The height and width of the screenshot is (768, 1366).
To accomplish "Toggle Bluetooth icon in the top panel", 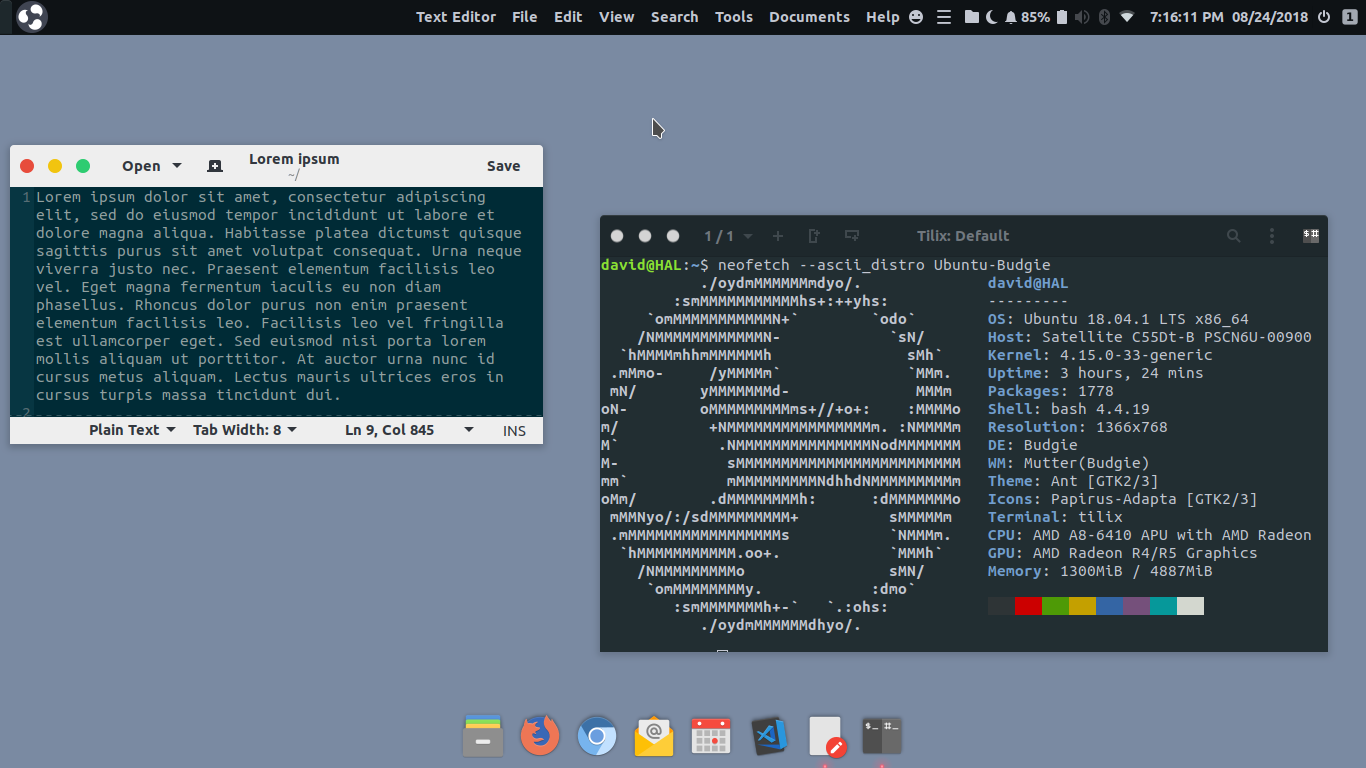I will 1105,17.
